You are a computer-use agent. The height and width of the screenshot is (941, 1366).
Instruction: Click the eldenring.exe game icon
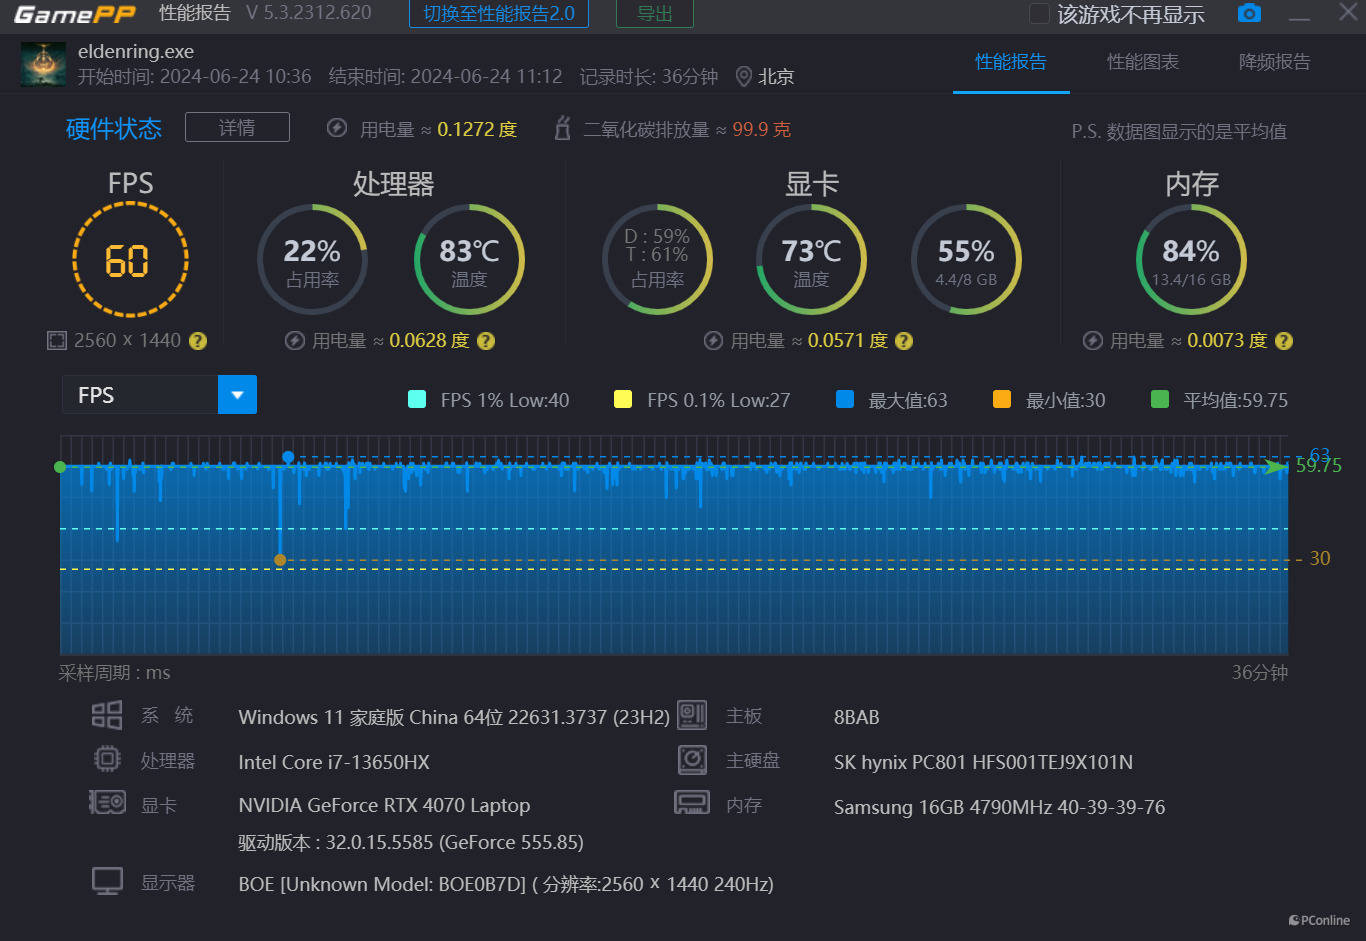pyautogui.click(x=43, y=64)
